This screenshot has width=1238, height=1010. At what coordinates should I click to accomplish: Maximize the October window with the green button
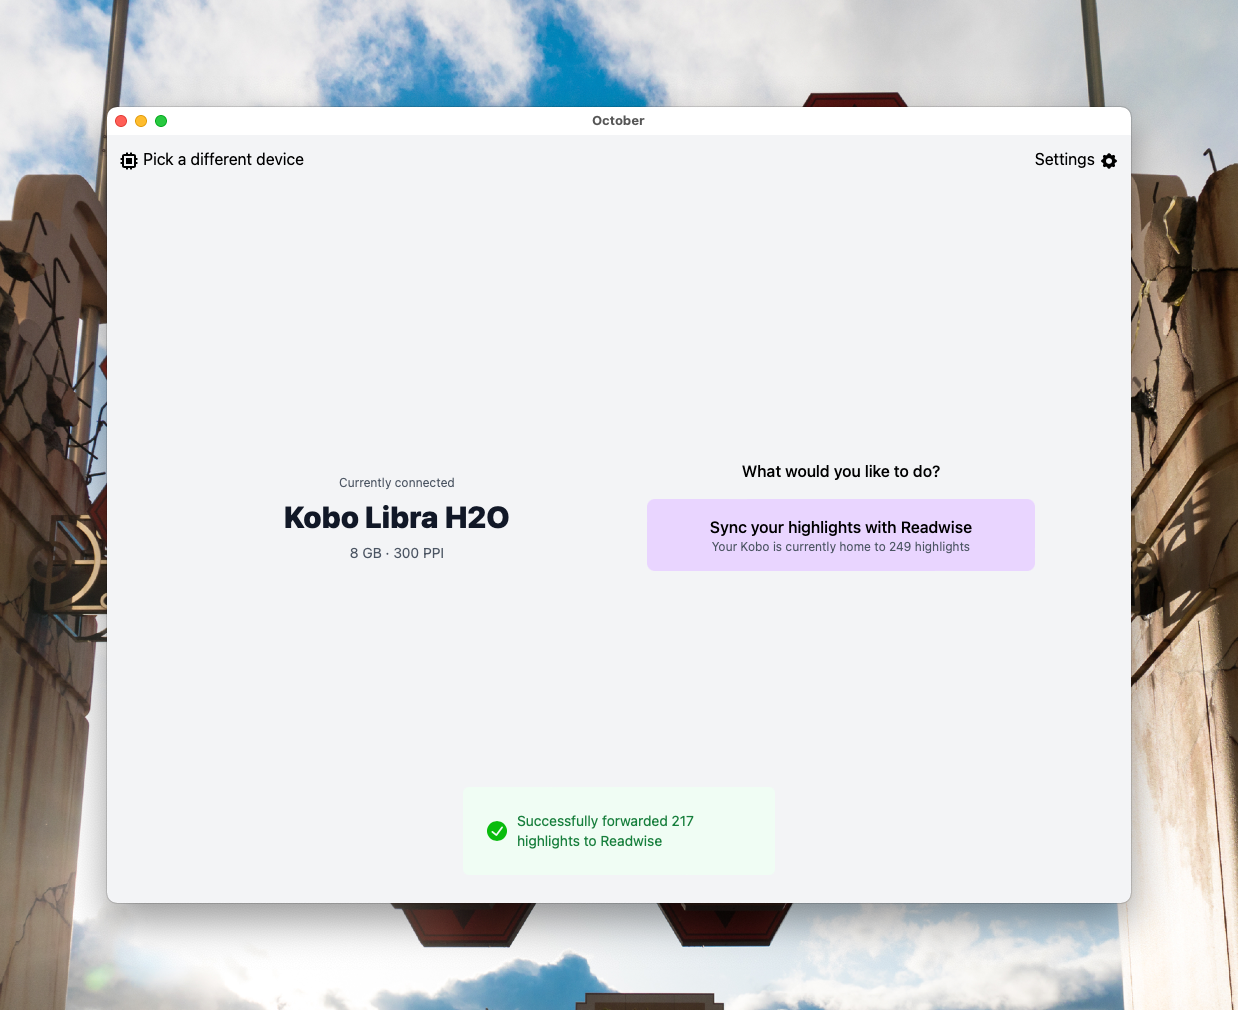tap(161, 121)
